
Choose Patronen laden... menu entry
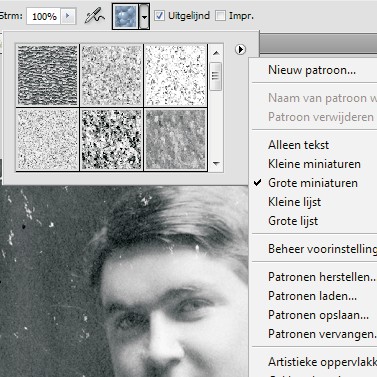coord(314,296)
